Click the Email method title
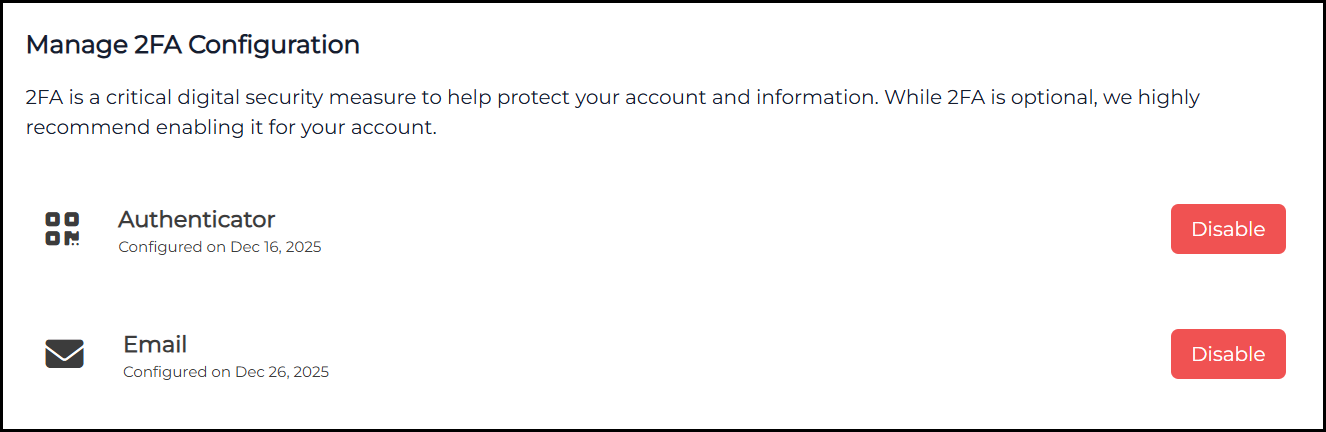Screen dimensions: 1326x432 point(155,344)
